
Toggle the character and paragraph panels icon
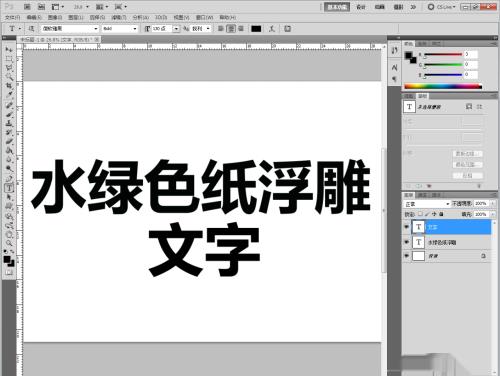point(287,29)
